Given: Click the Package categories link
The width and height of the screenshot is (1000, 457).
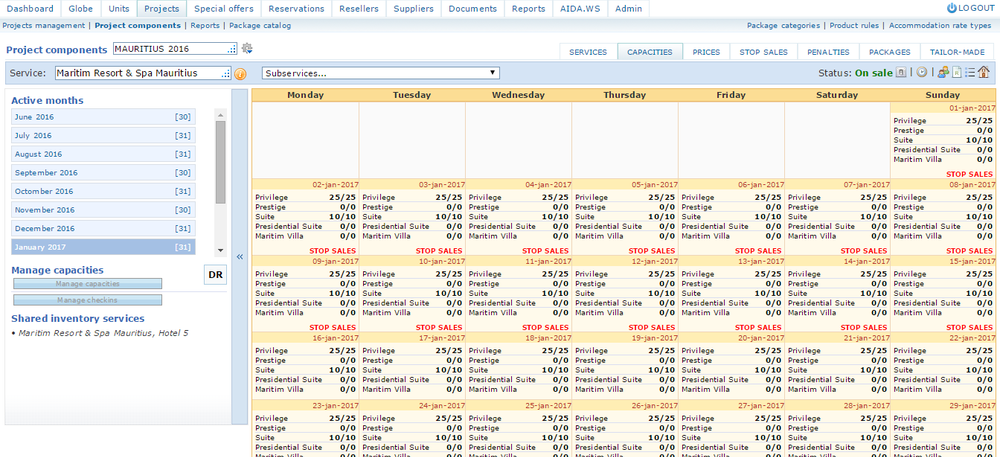Looking at the screenshot, I should click(783, 25).
